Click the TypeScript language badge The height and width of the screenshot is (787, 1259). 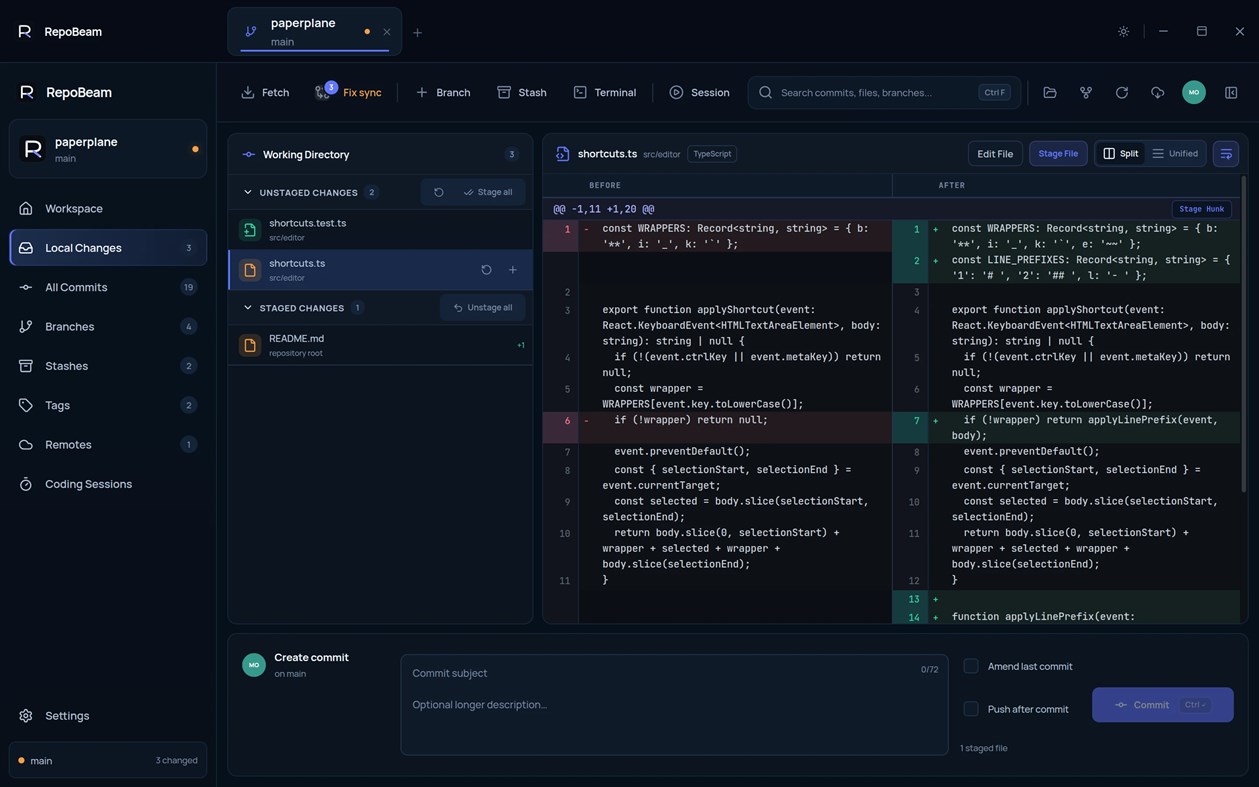(712, 154)
